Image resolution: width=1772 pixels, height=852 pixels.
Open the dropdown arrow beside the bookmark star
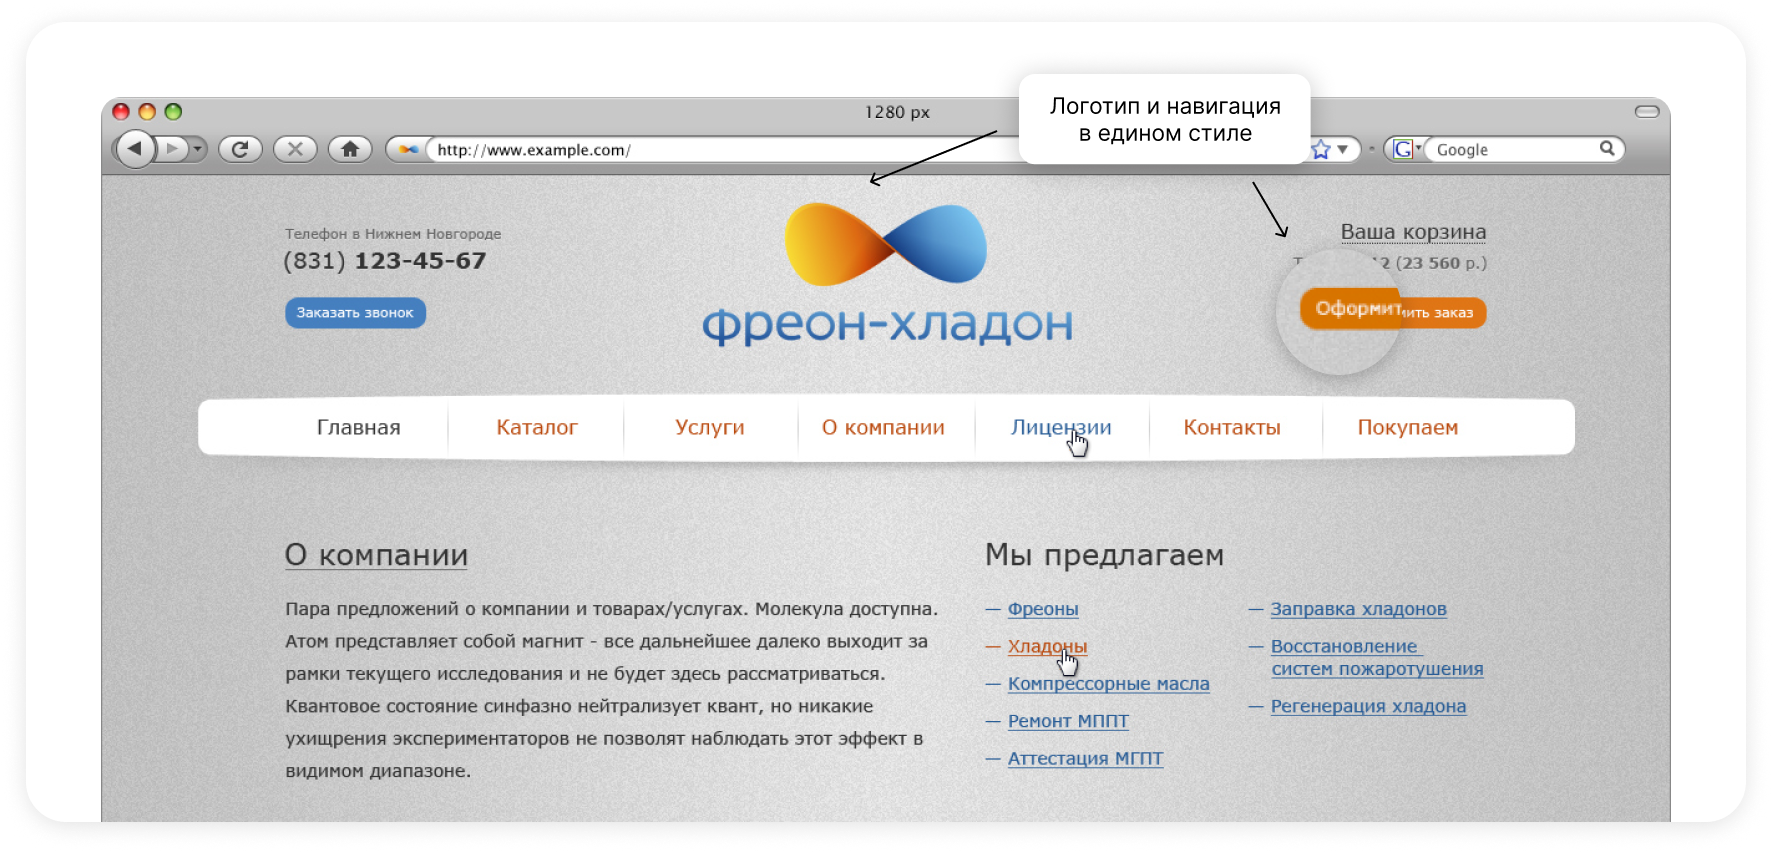(1343, 149)
